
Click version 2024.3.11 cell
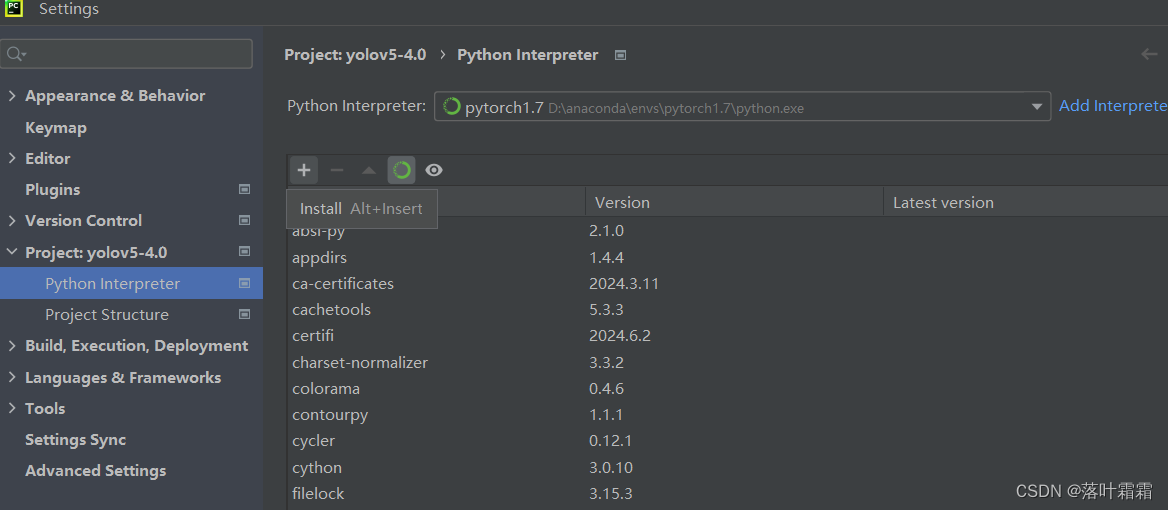tap(623, 284)
